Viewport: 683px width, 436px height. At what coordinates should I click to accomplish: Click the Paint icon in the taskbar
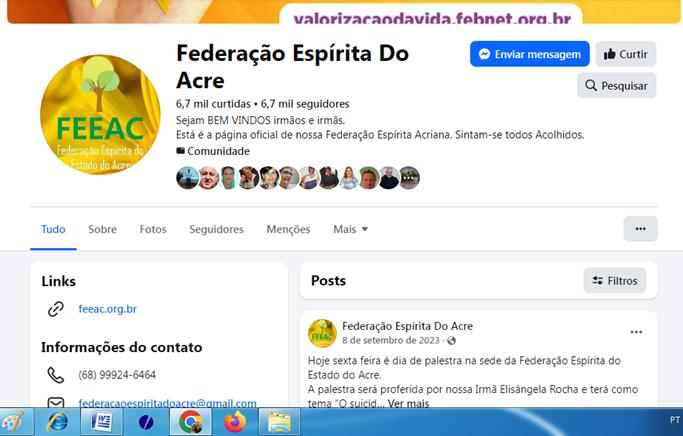(x=14, y=422)
